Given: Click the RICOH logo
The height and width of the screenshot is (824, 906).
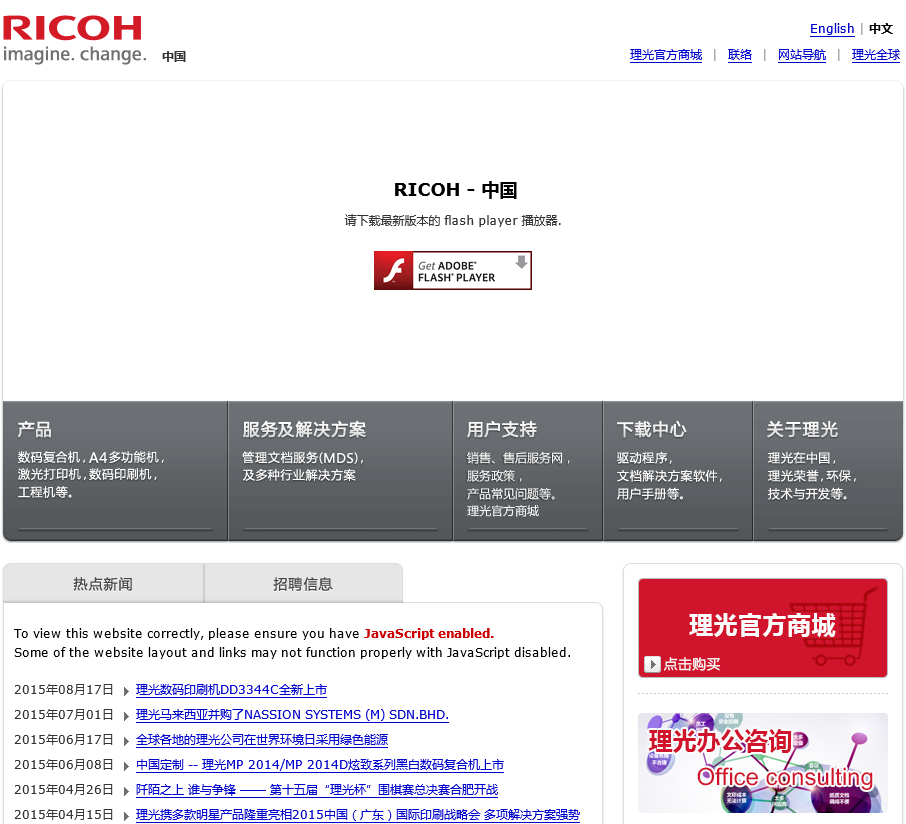Looking at the screenshot, I should click(x=75, y=39).
